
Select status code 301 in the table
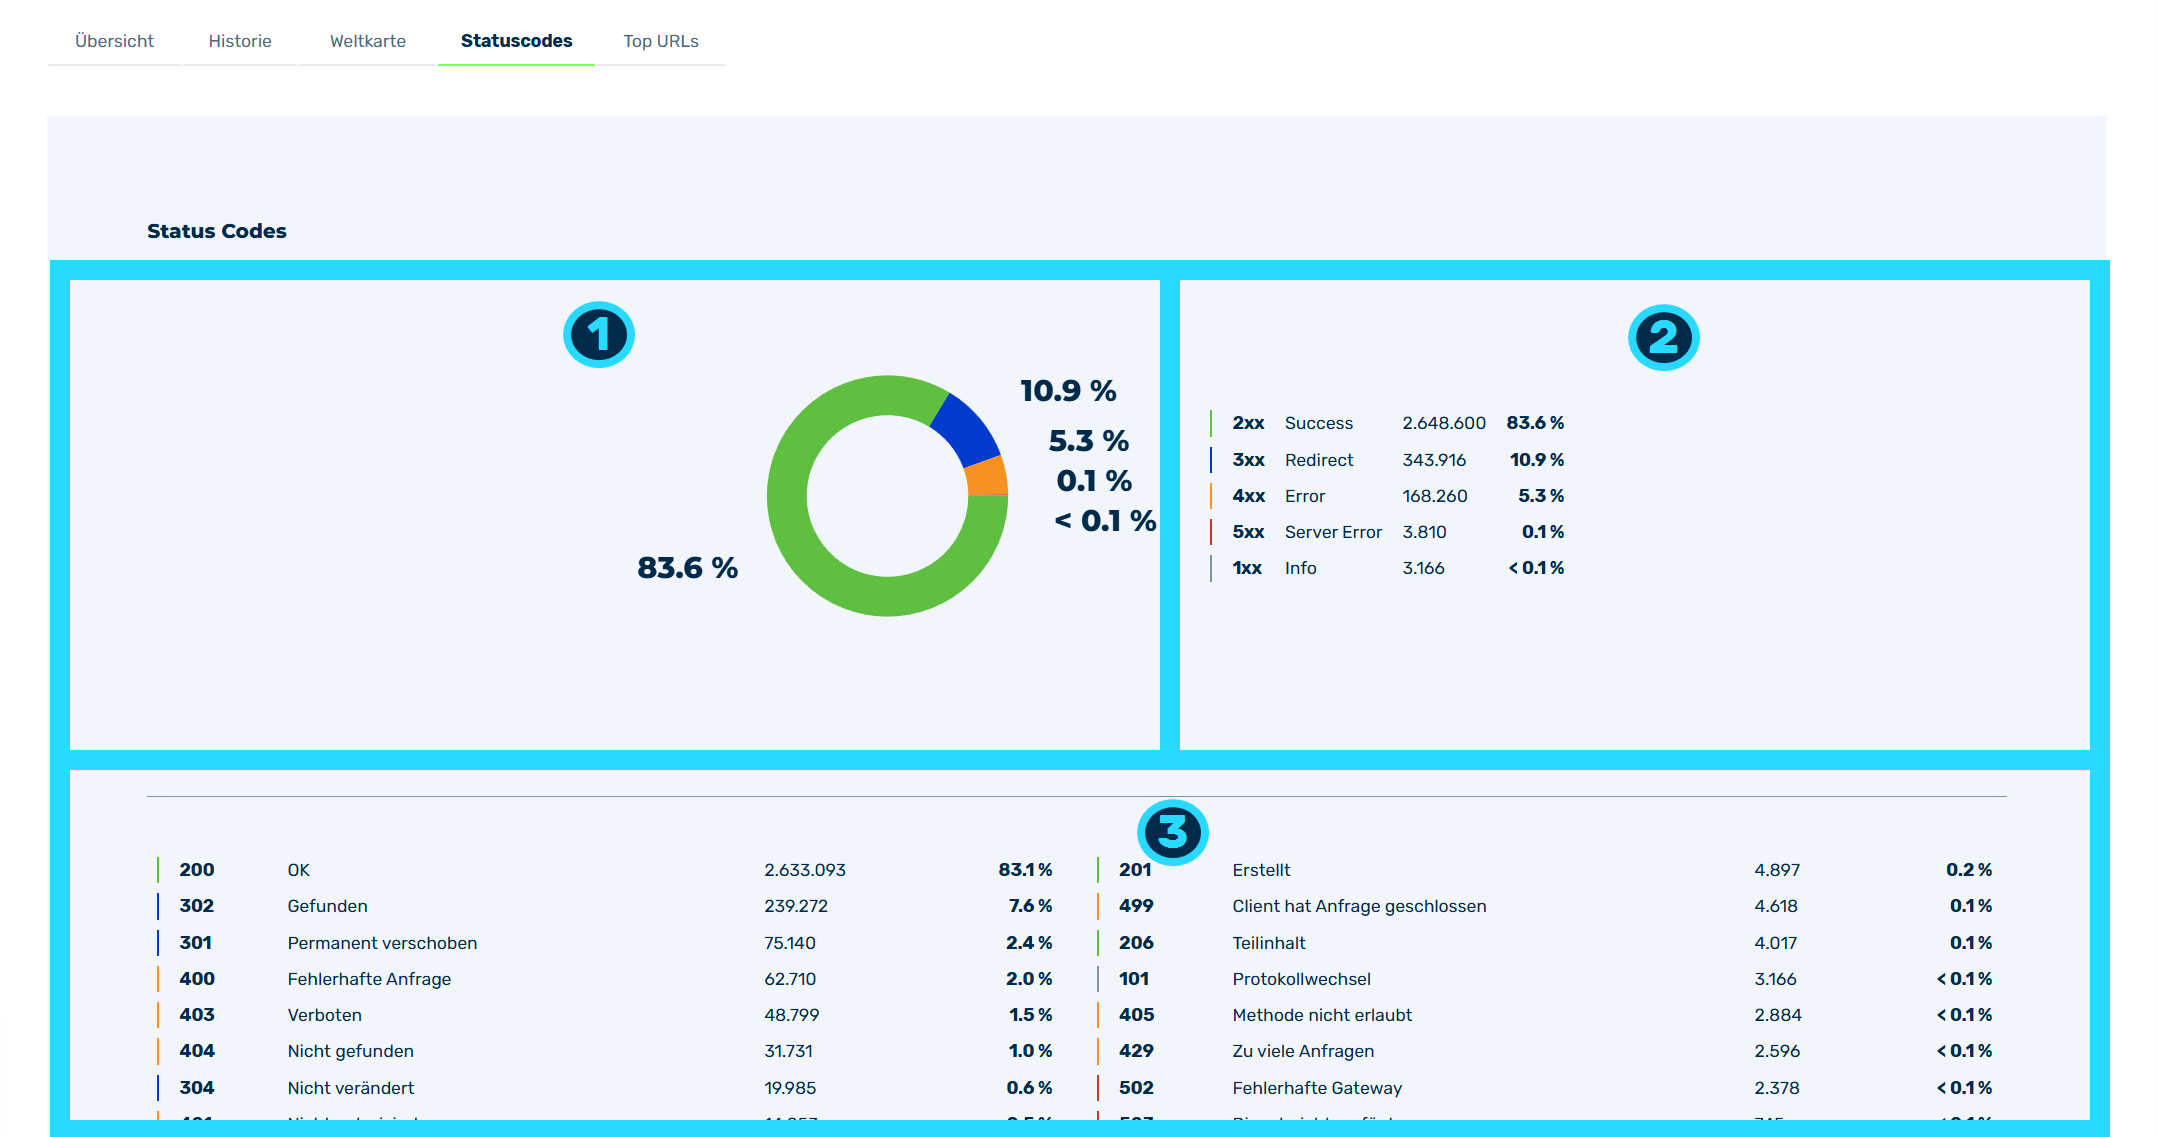click(x=196, y=943)
